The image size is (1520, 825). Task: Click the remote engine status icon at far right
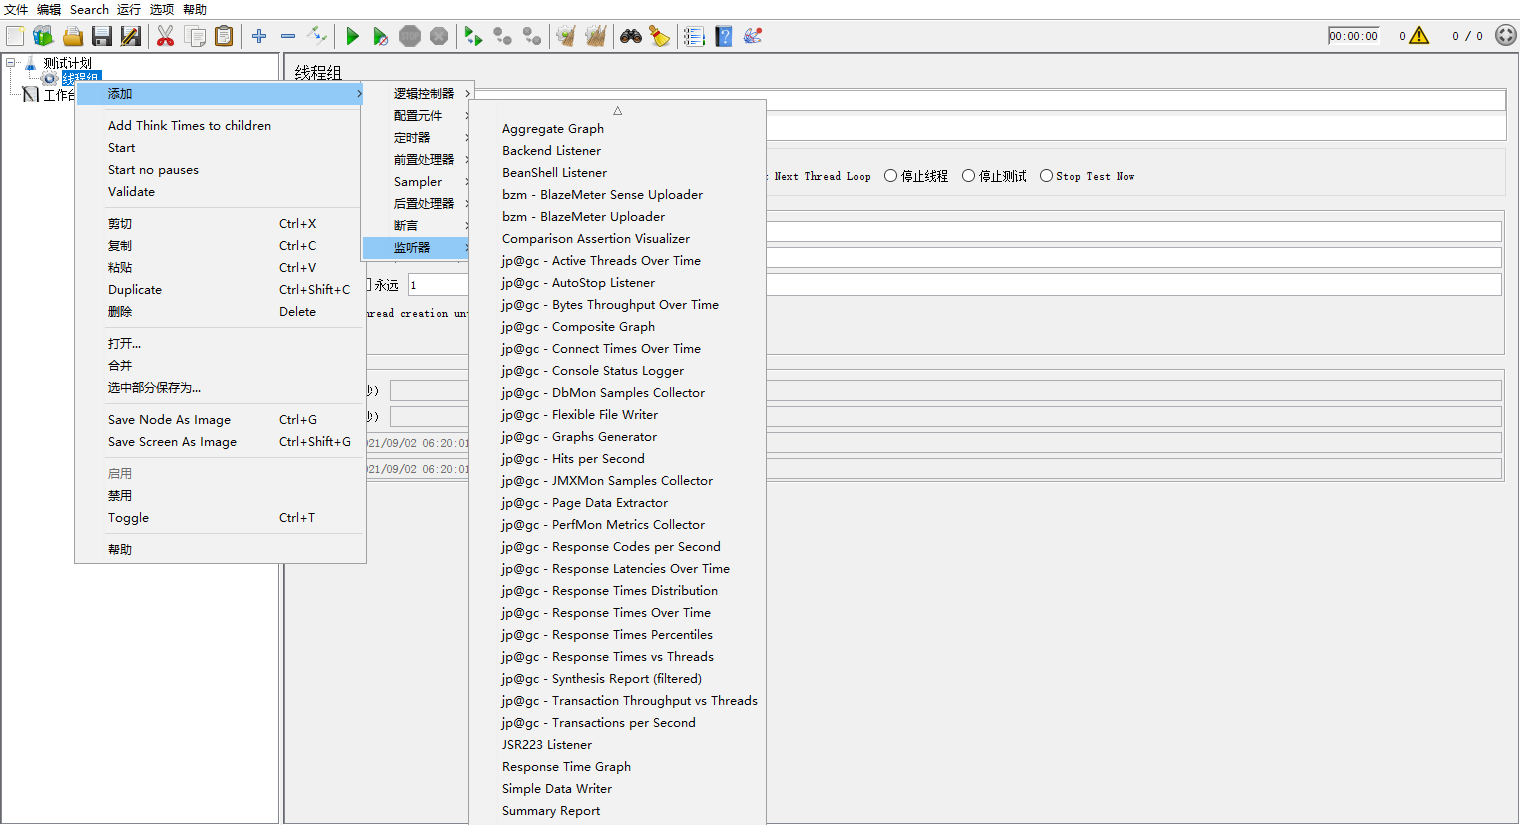pos(1506,35)
